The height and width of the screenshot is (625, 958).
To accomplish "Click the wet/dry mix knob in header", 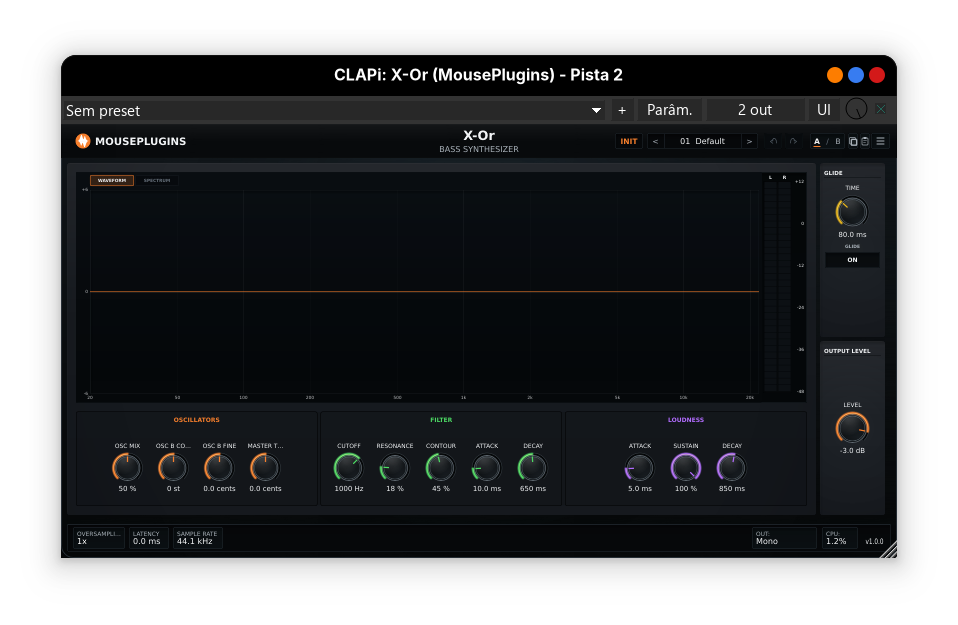I will pos(856,109).
